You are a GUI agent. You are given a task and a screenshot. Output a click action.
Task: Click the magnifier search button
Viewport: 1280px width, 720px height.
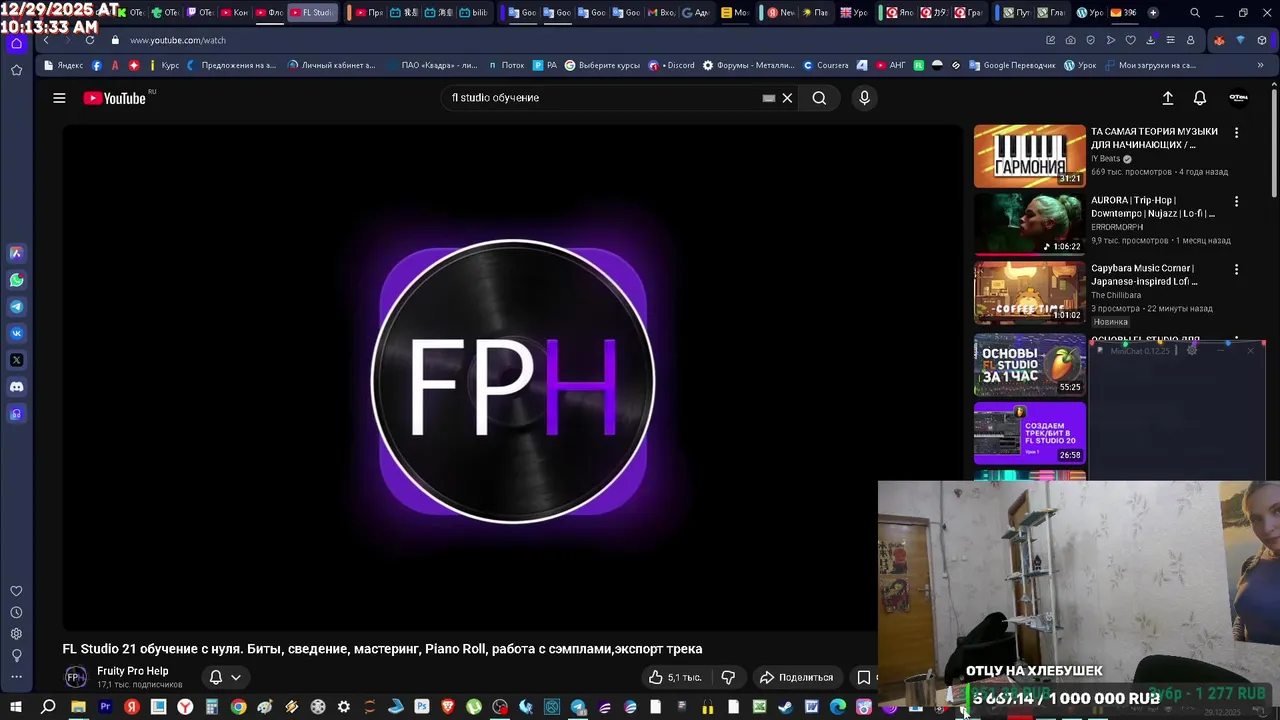click(819, 98)
